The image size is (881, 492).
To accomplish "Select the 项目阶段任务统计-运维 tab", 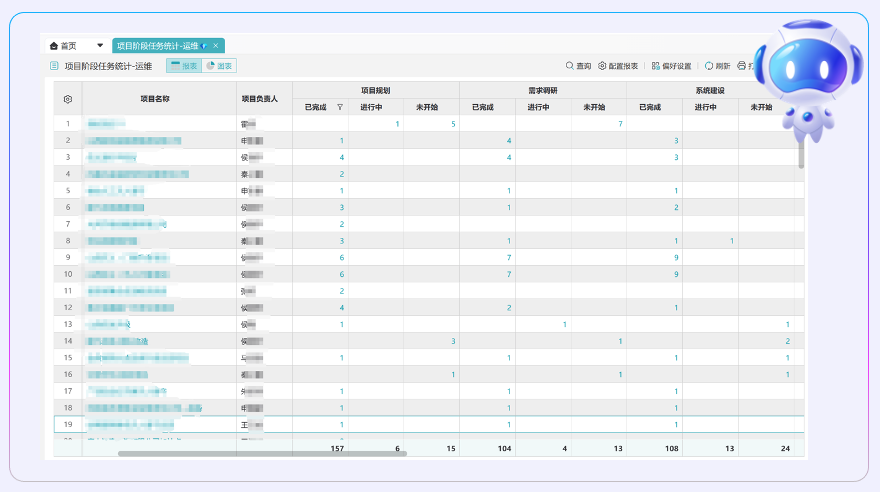I will (x=158, y=46).
